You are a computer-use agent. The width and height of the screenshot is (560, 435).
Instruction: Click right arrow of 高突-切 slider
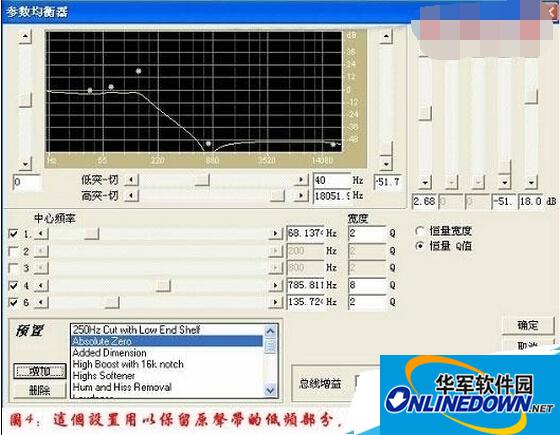click(301, 196)
